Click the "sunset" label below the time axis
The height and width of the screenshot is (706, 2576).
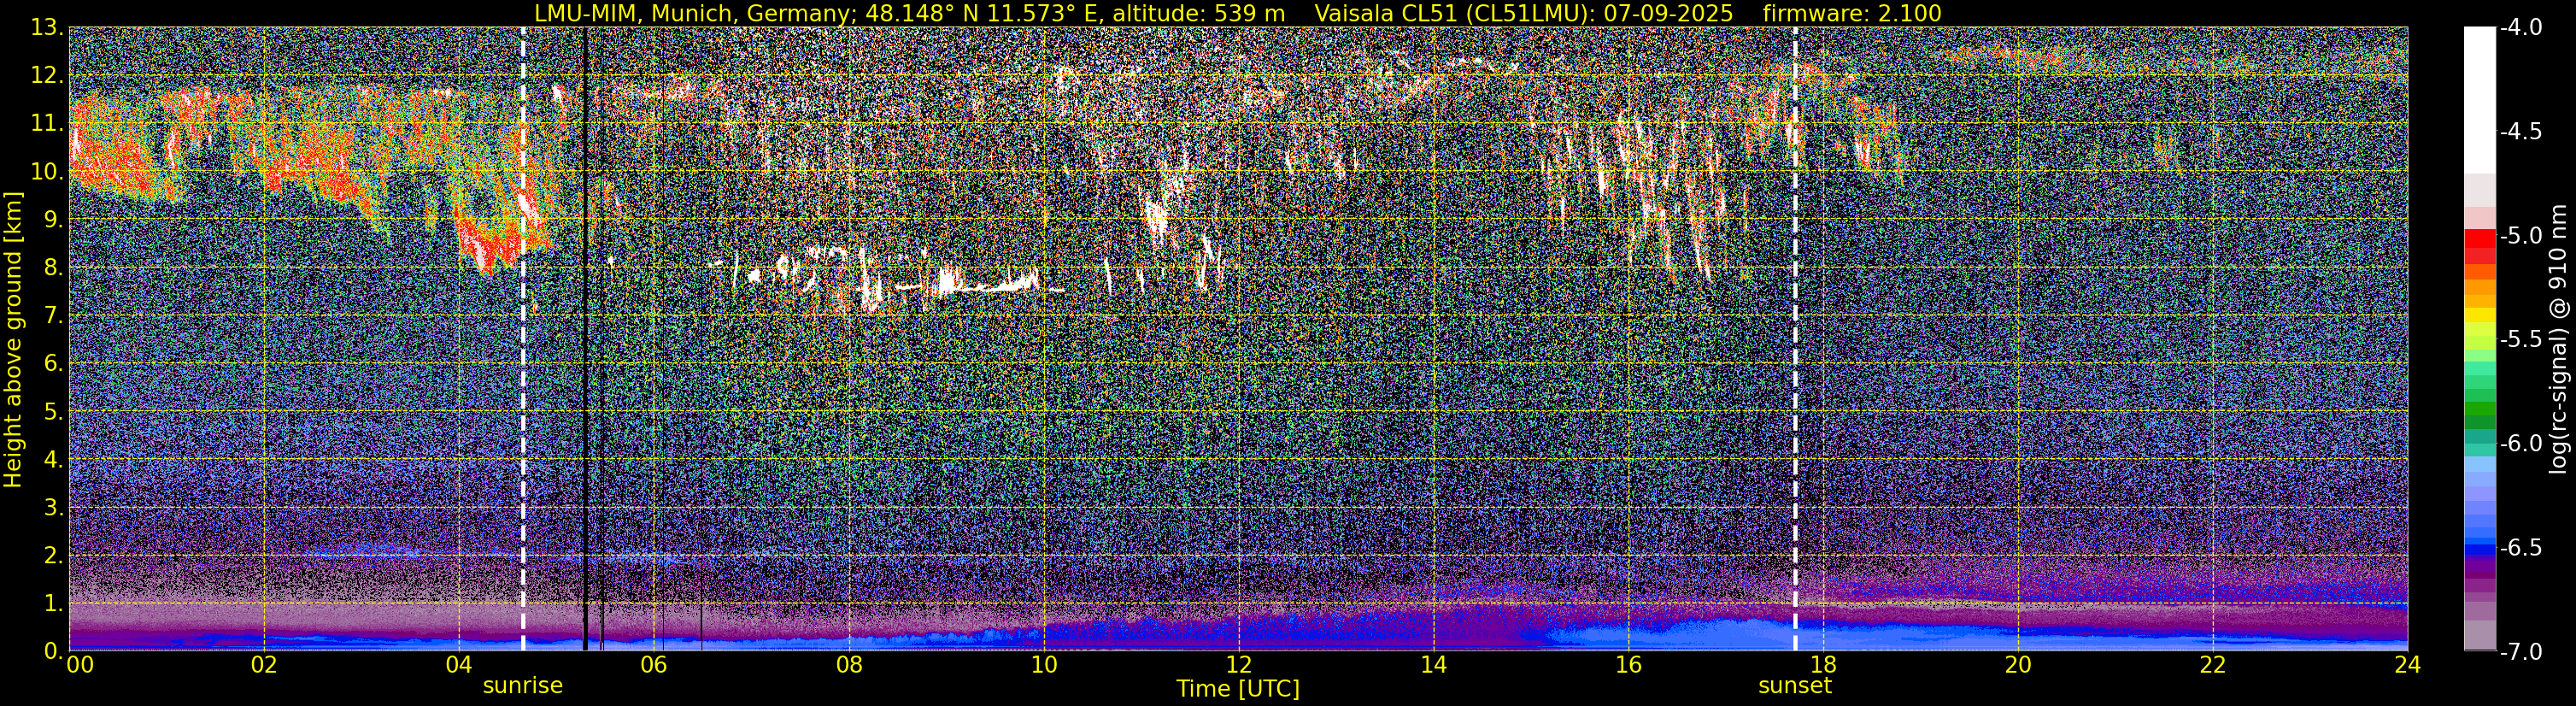[1795, 686]
